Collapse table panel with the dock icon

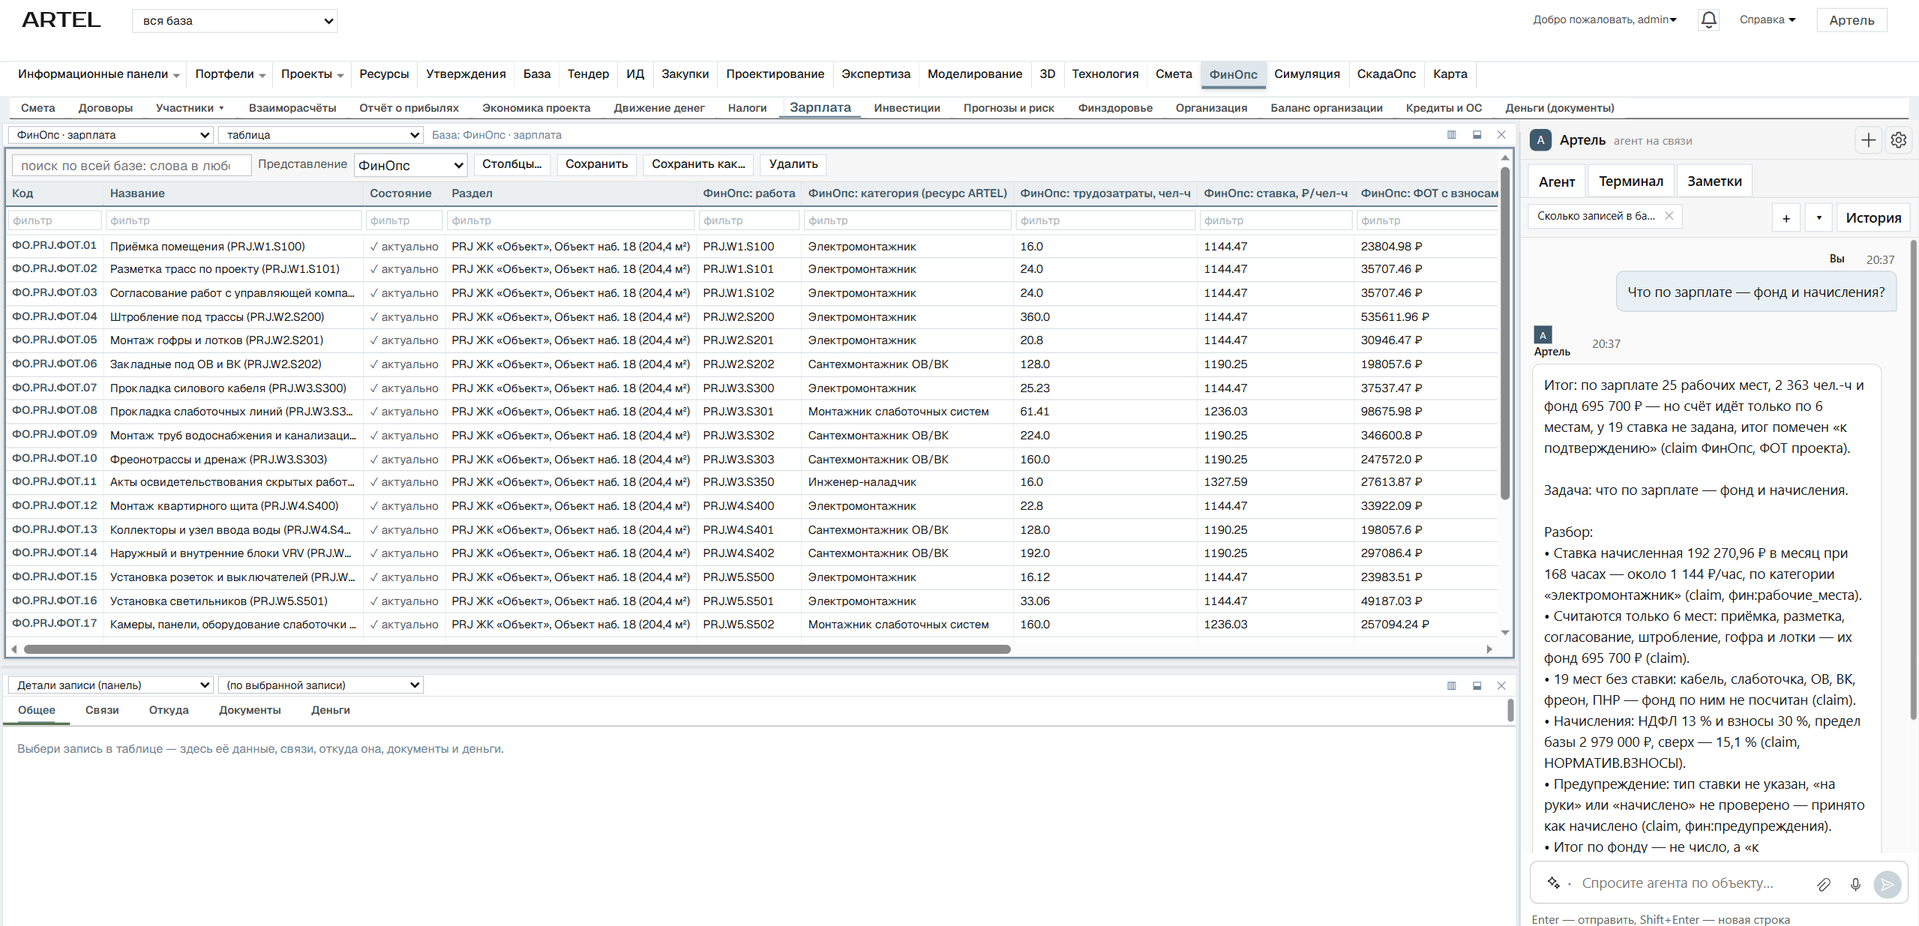1477,135
